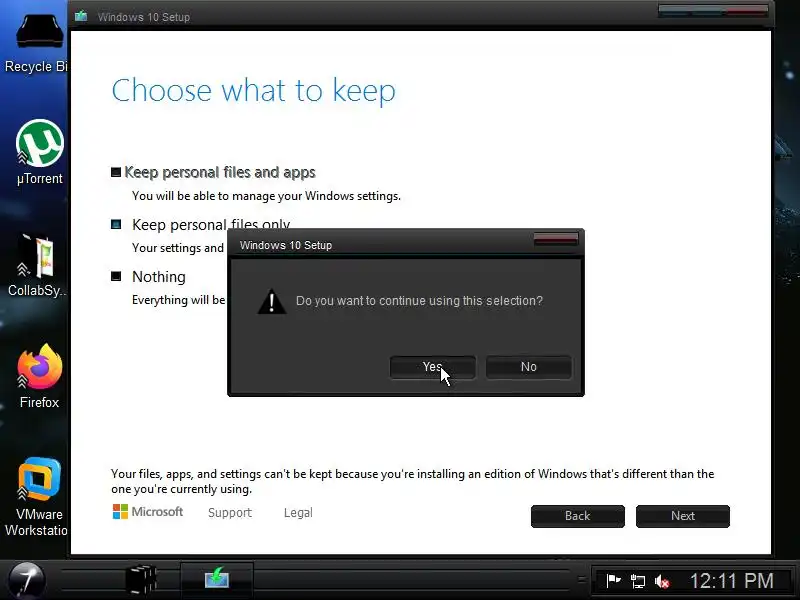Open VMware Workstation desktop shortcut
The height and width of the screenshot is (600, 800).
[x=36, y=497]
